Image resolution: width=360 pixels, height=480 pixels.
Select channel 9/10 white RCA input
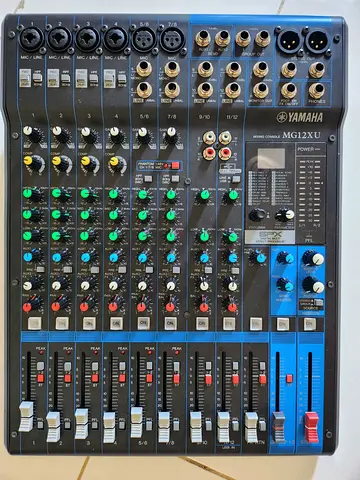coord(209,137)
